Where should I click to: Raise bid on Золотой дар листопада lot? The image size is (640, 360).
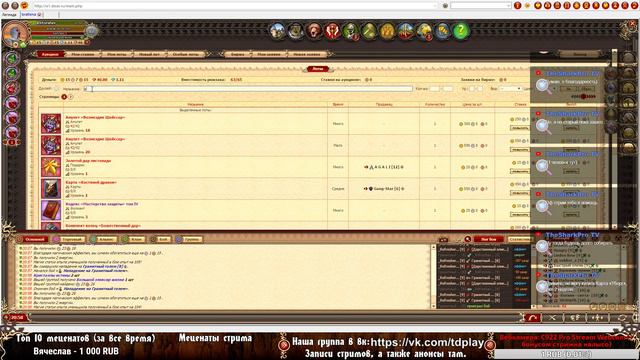(x=520, y=171)
